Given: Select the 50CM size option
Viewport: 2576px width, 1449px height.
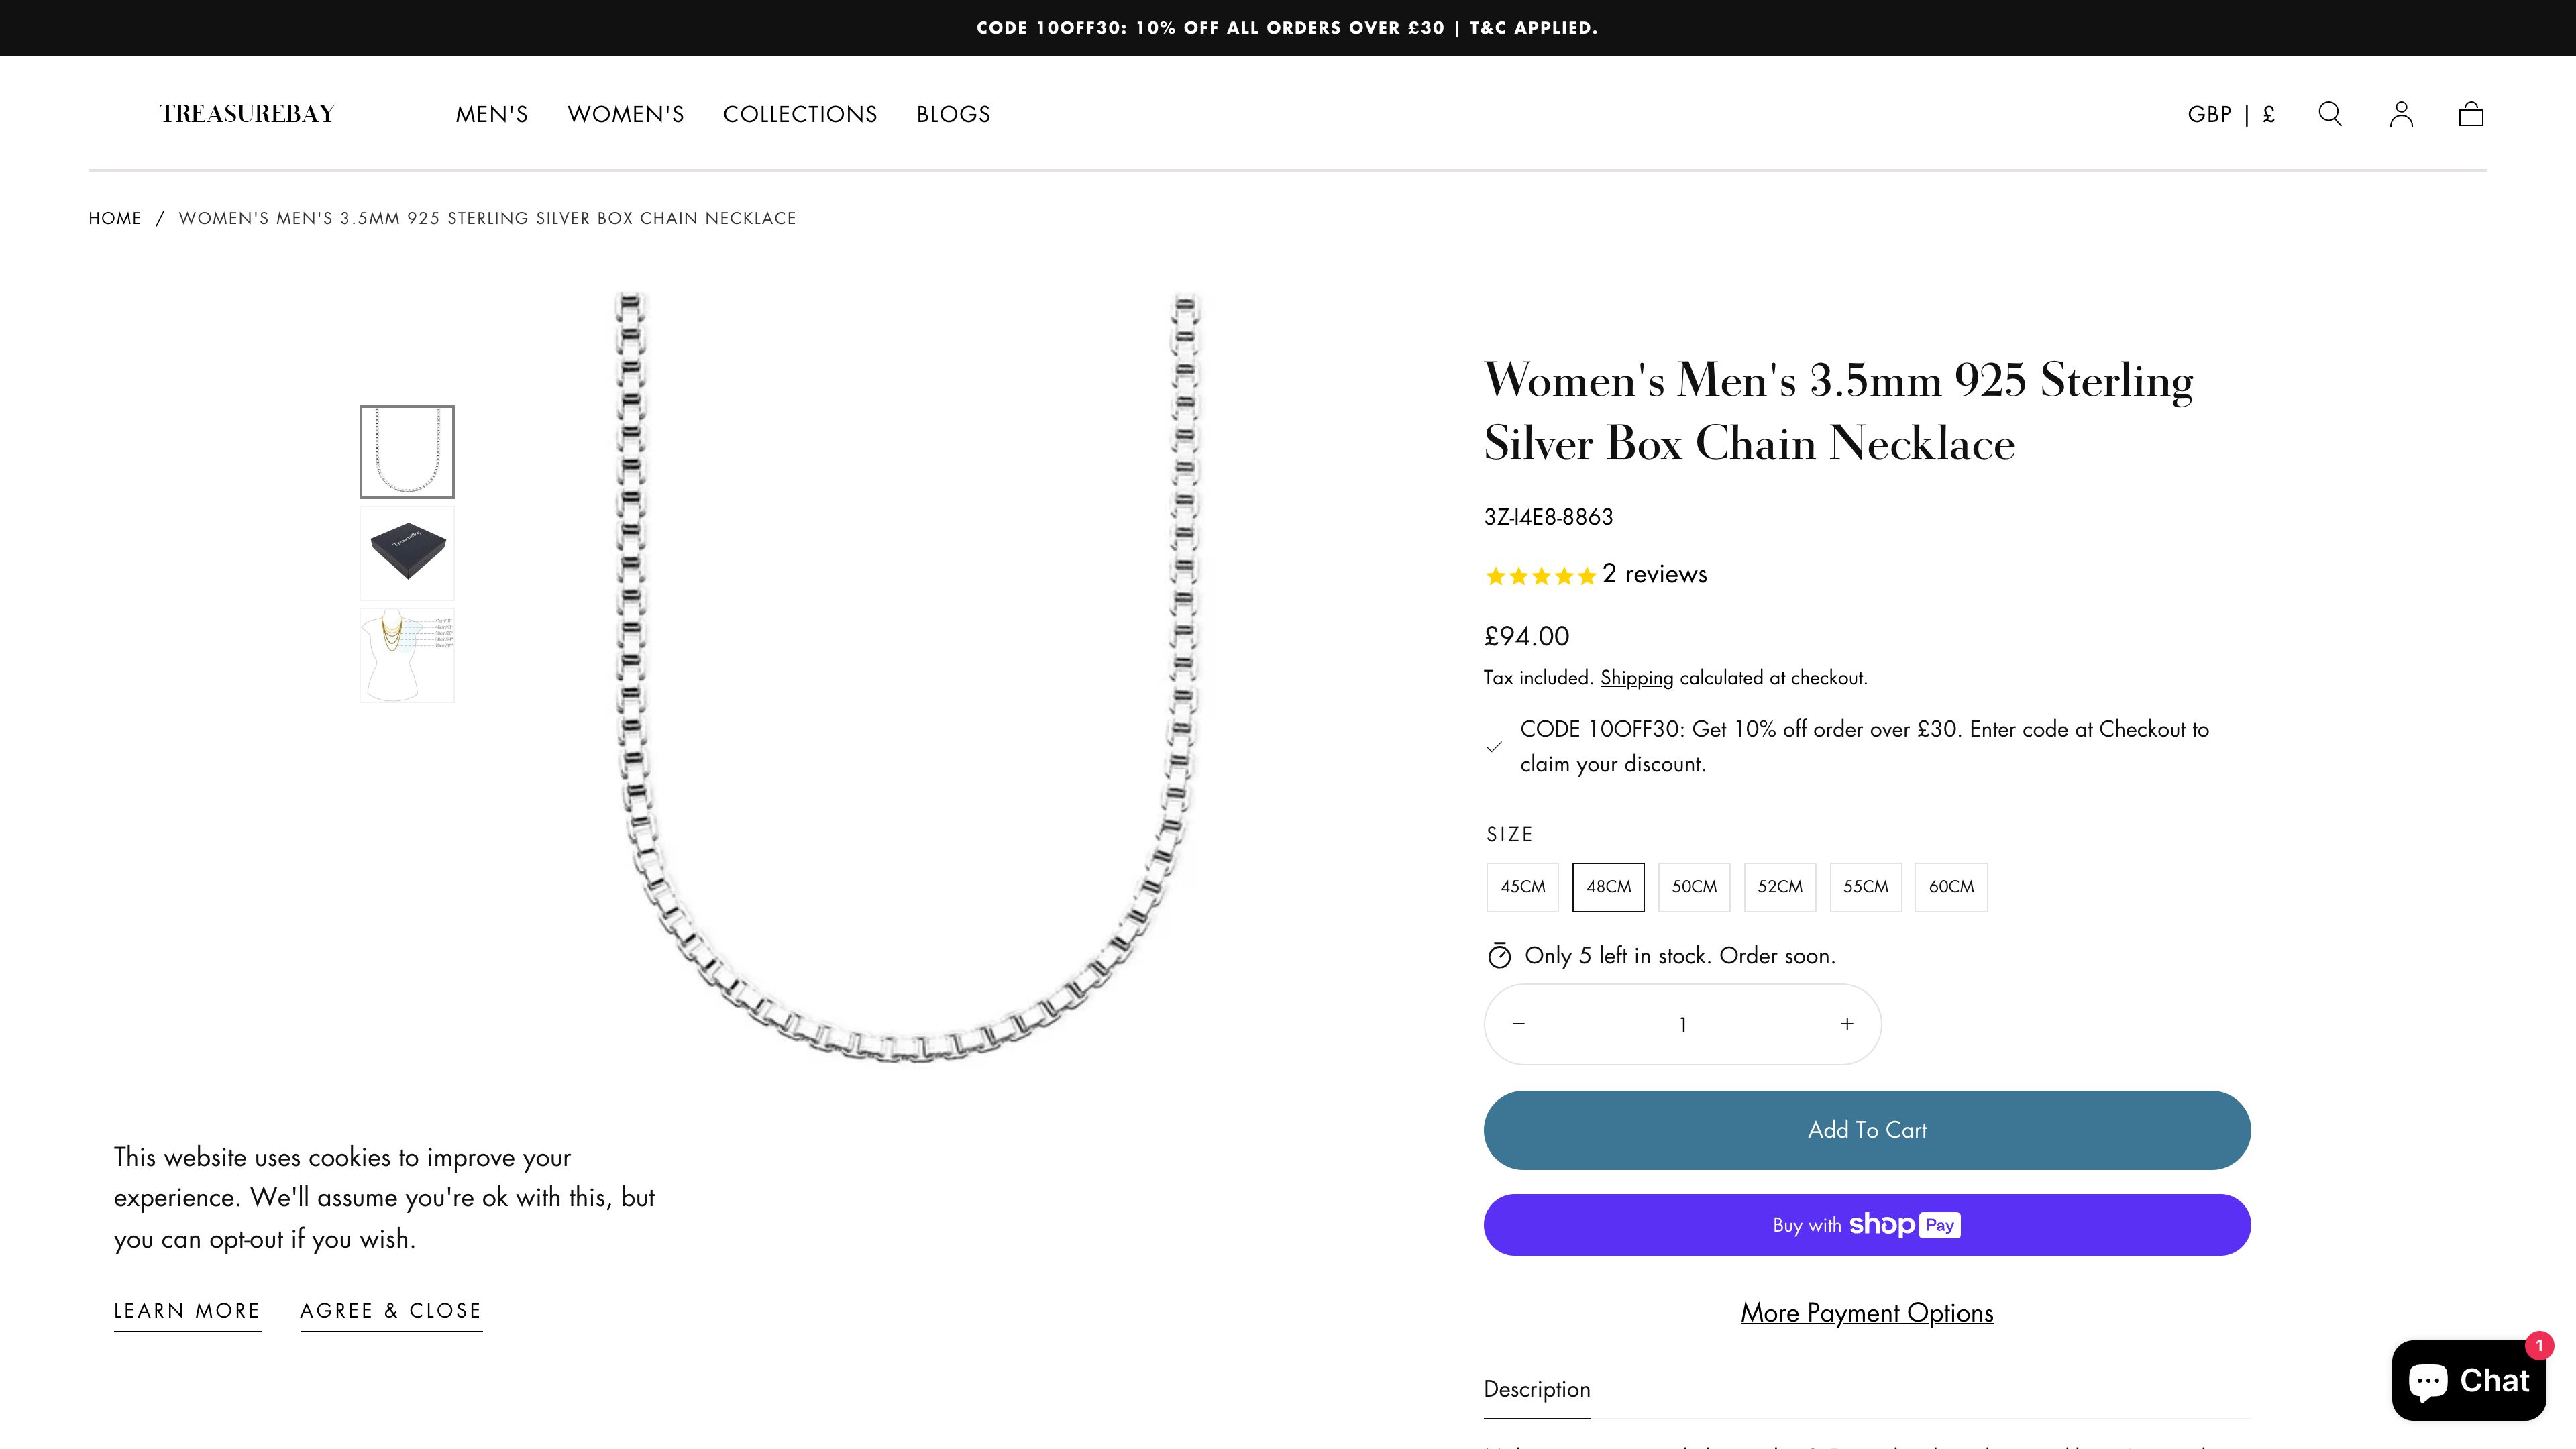Looking at the screenshot, I should point(1694,887).
